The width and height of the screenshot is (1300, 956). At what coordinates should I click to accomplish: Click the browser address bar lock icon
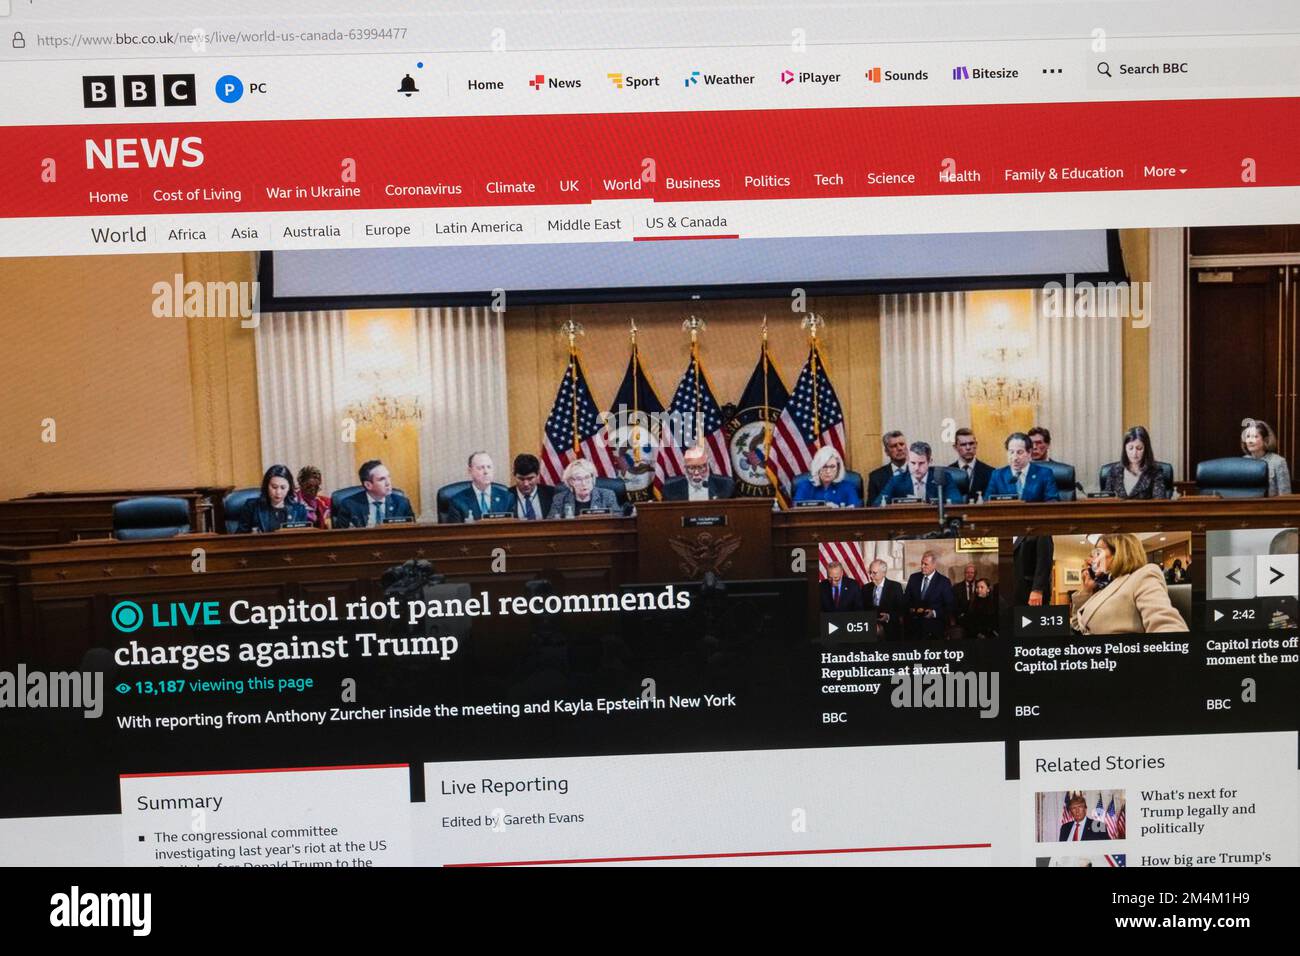point(18,40)
